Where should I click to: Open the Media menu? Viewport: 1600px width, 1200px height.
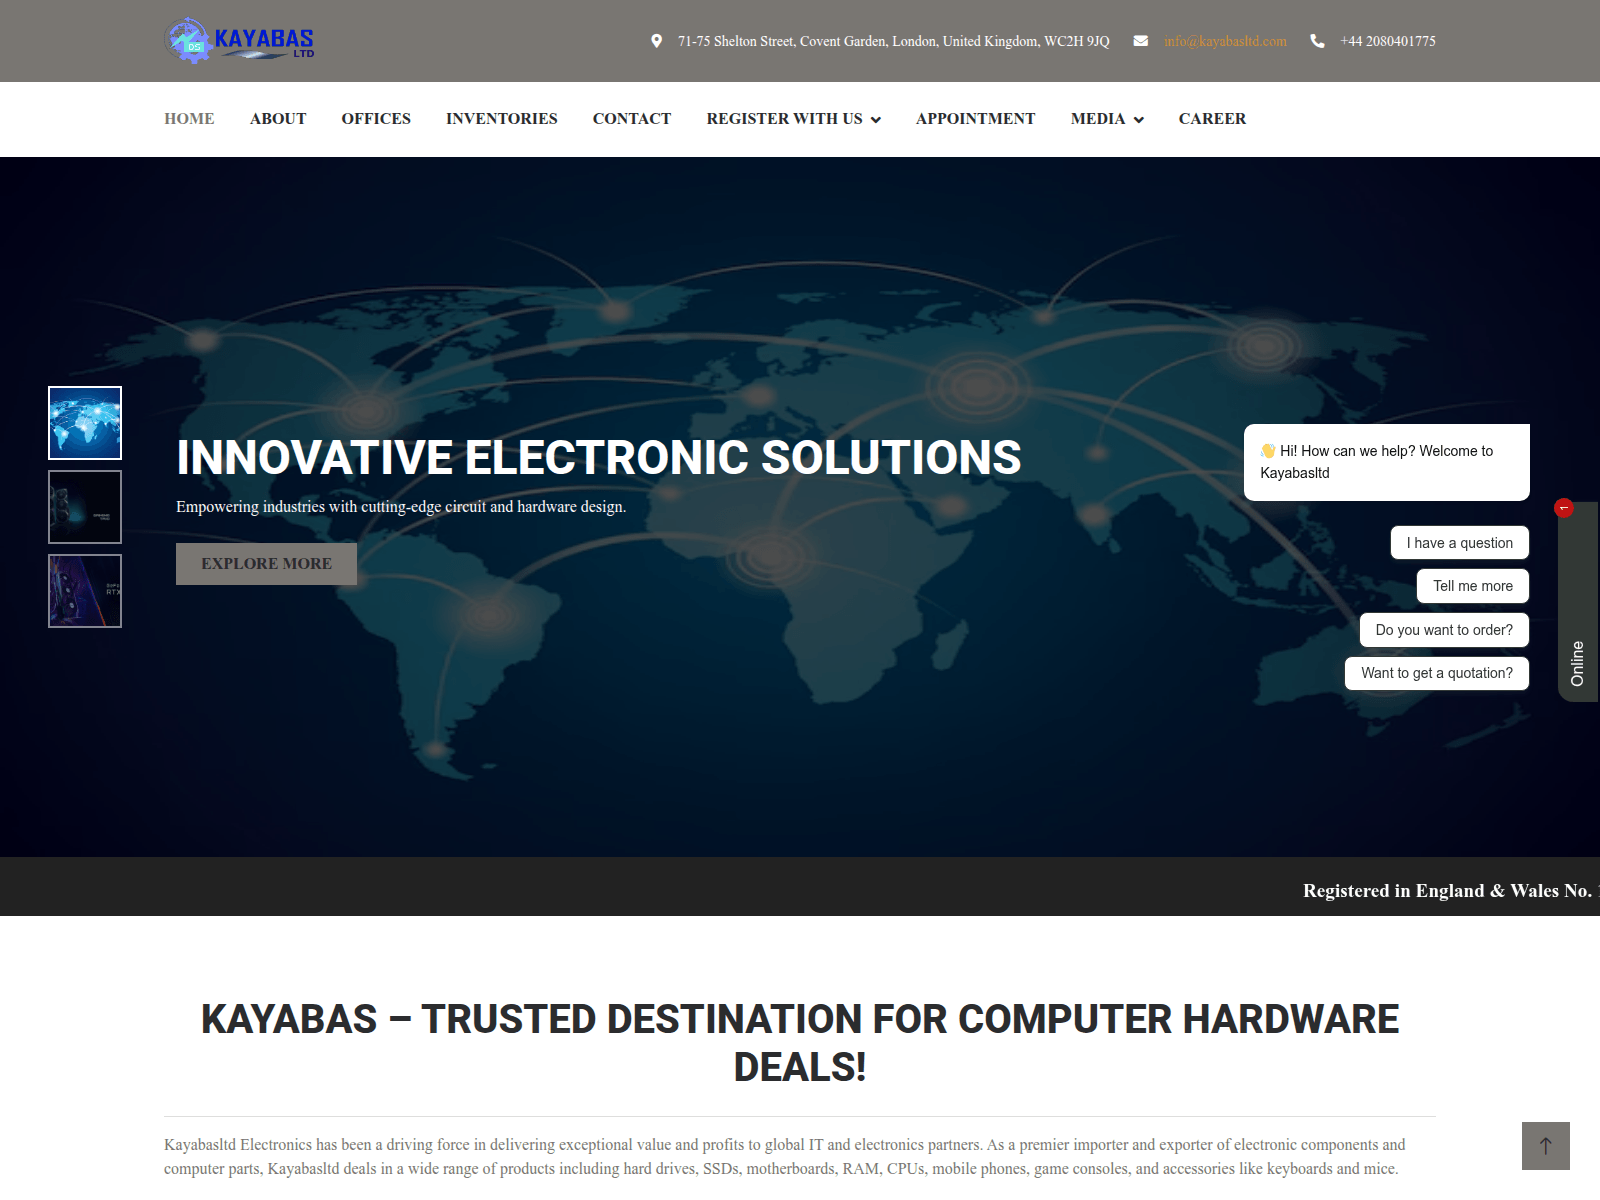(x=1098, y=119)
